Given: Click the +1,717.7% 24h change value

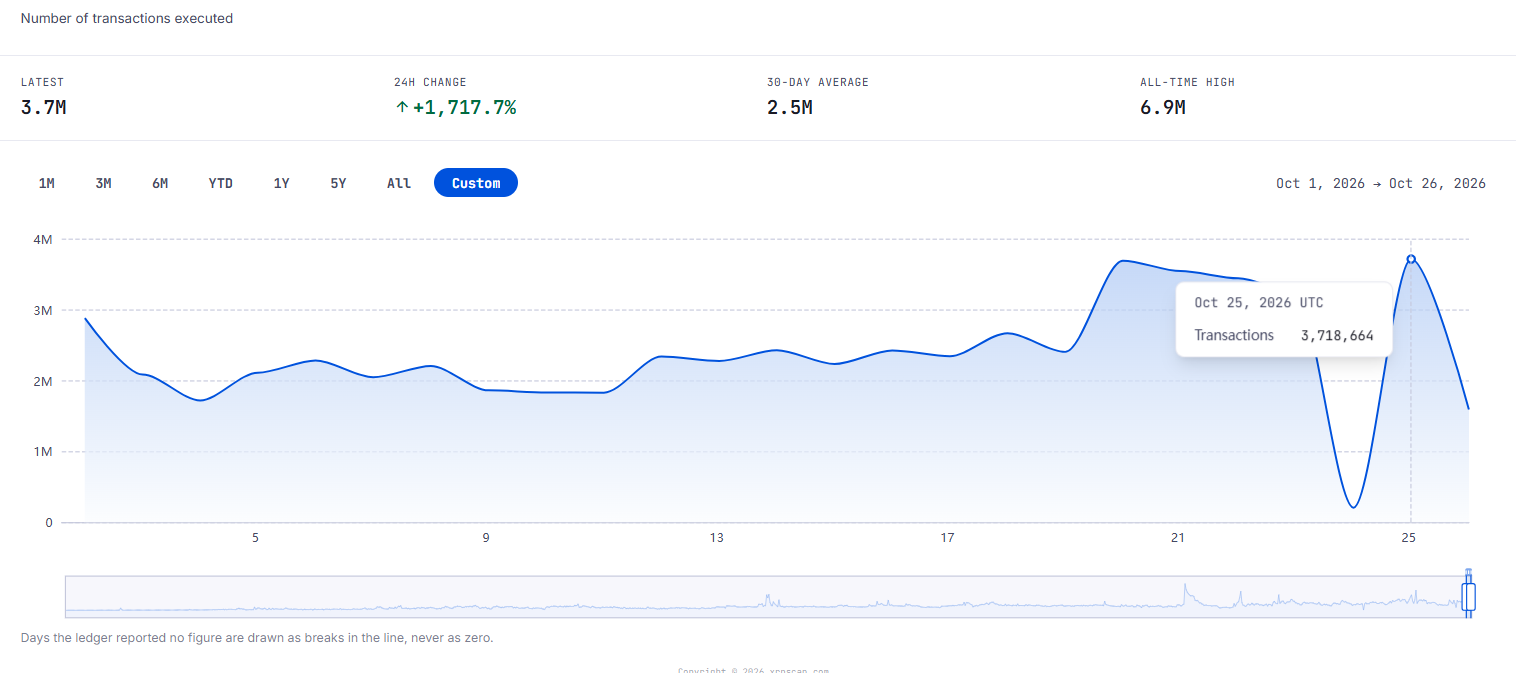Looking at the screenshot, I should (464, 107).
